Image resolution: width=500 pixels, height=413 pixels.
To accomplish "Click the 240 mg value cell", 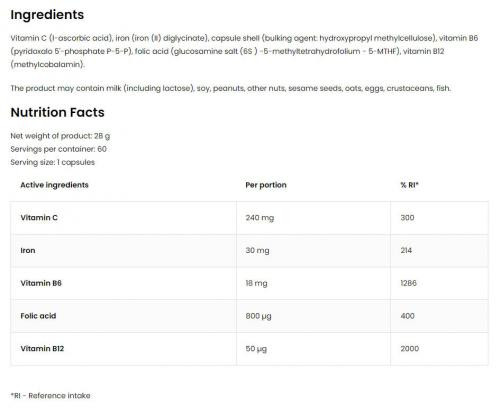I will (x=260, y=218).
